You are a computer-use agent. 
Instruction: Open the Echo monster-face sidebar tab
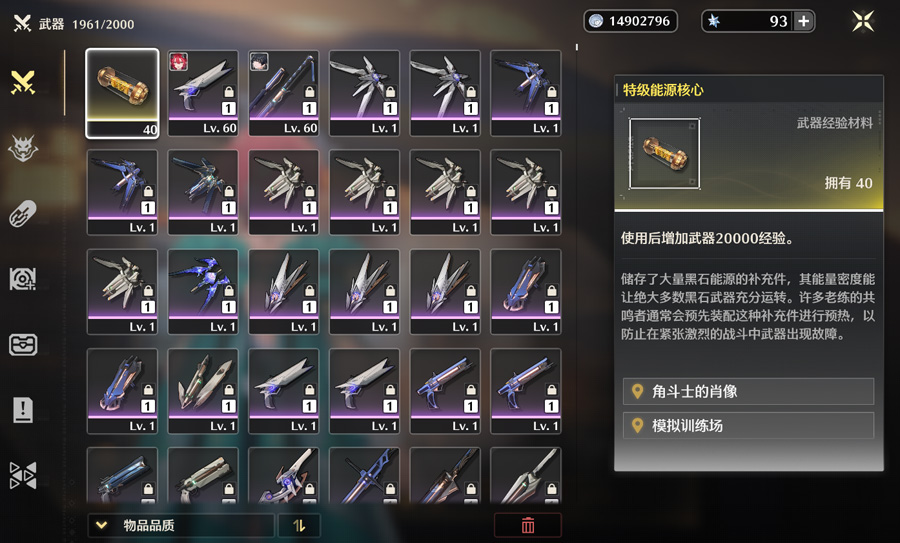(22, 149)
